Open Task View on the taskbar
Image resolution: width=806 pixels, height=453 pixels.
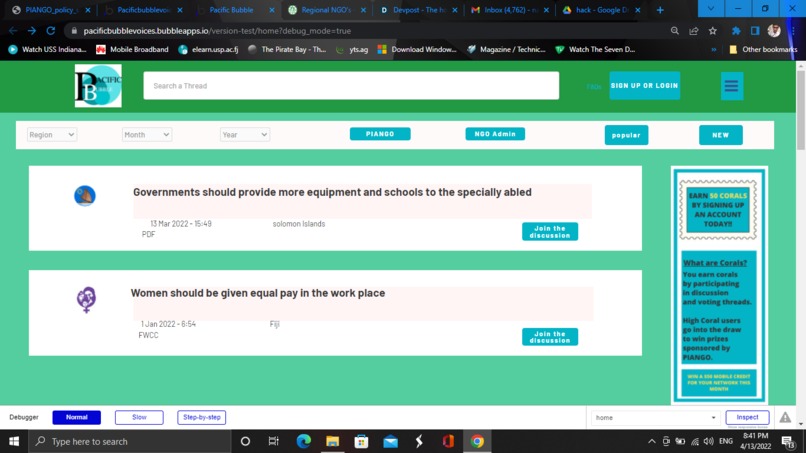(273, 441)
